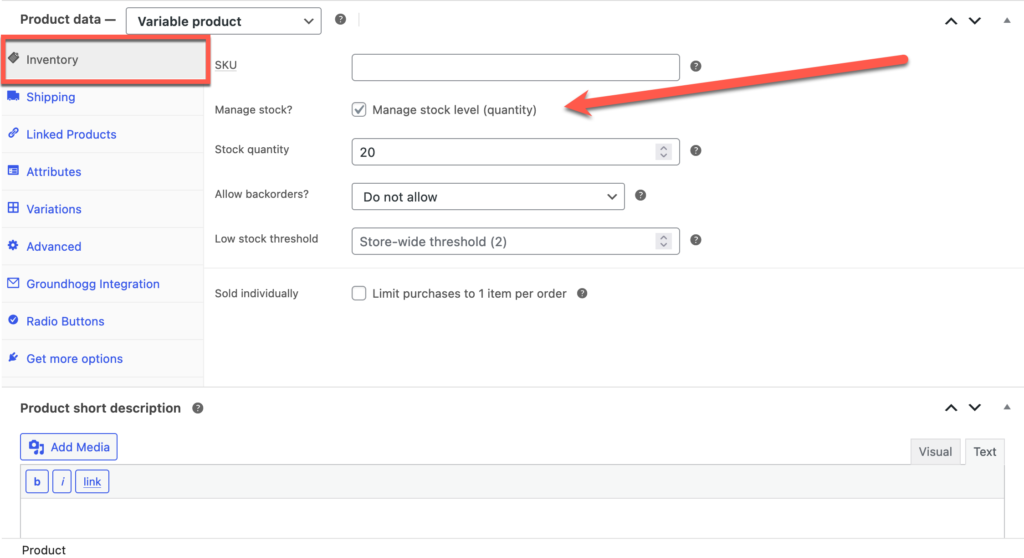Open the Shipping tab
The image size is (1024, 558).
pos(51,97)
